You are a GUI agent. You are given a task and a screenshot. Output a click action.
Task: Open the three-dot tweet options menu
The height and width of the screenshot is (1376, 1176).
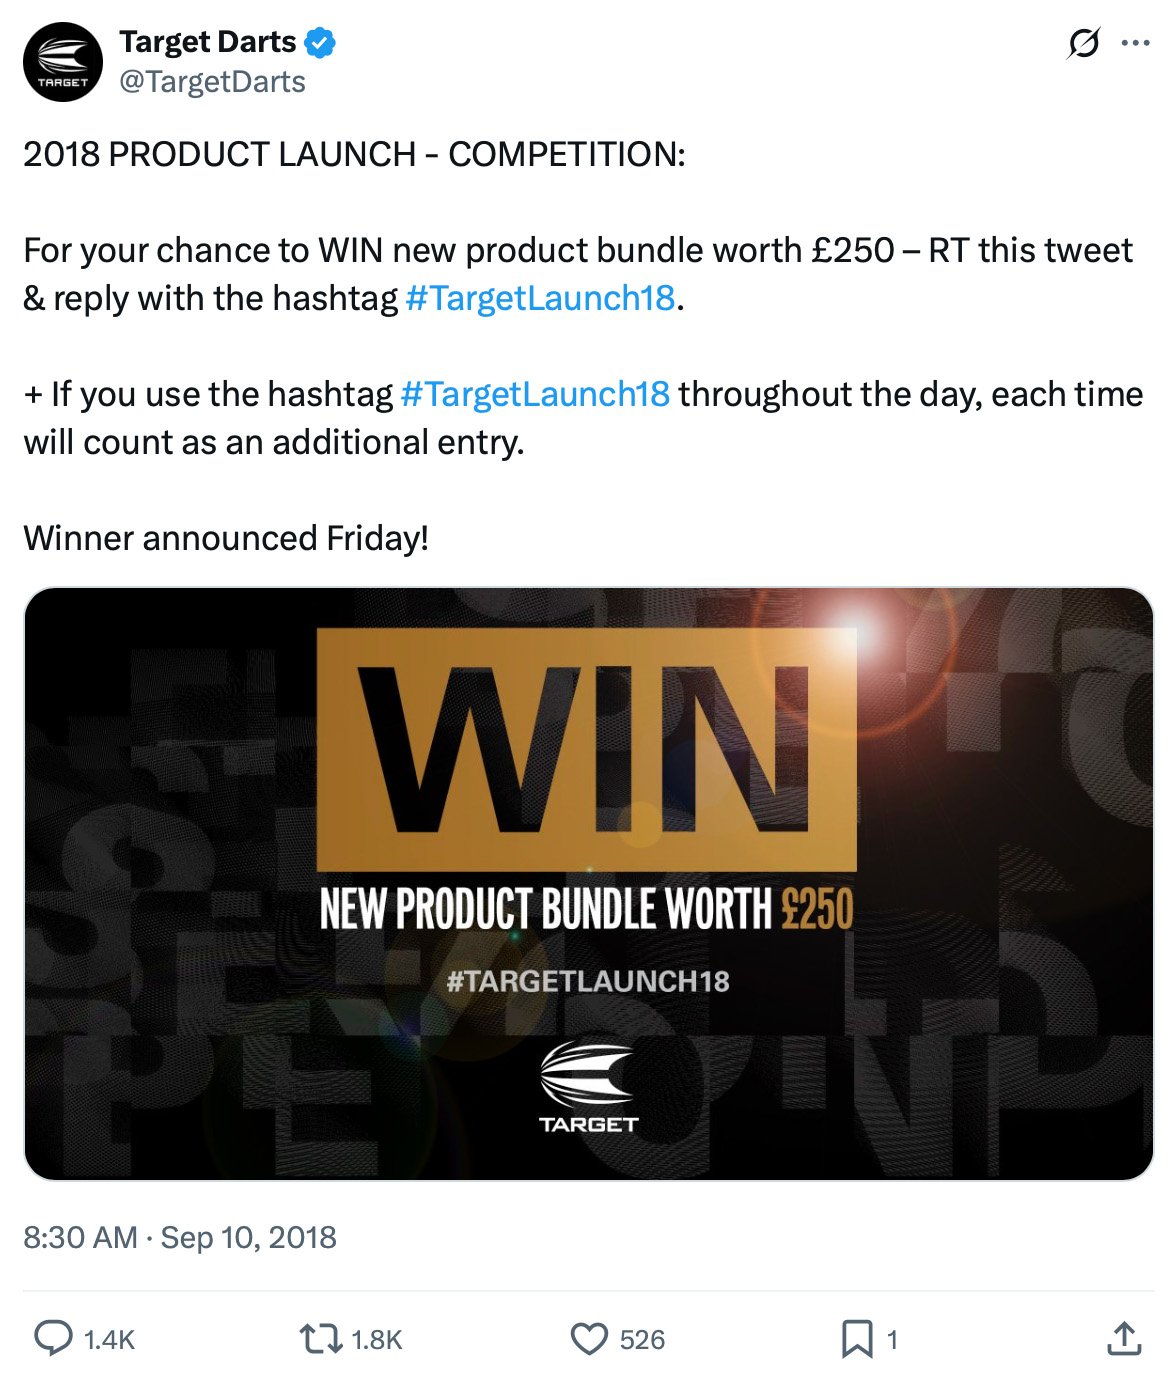click(x=1135, y=41)
